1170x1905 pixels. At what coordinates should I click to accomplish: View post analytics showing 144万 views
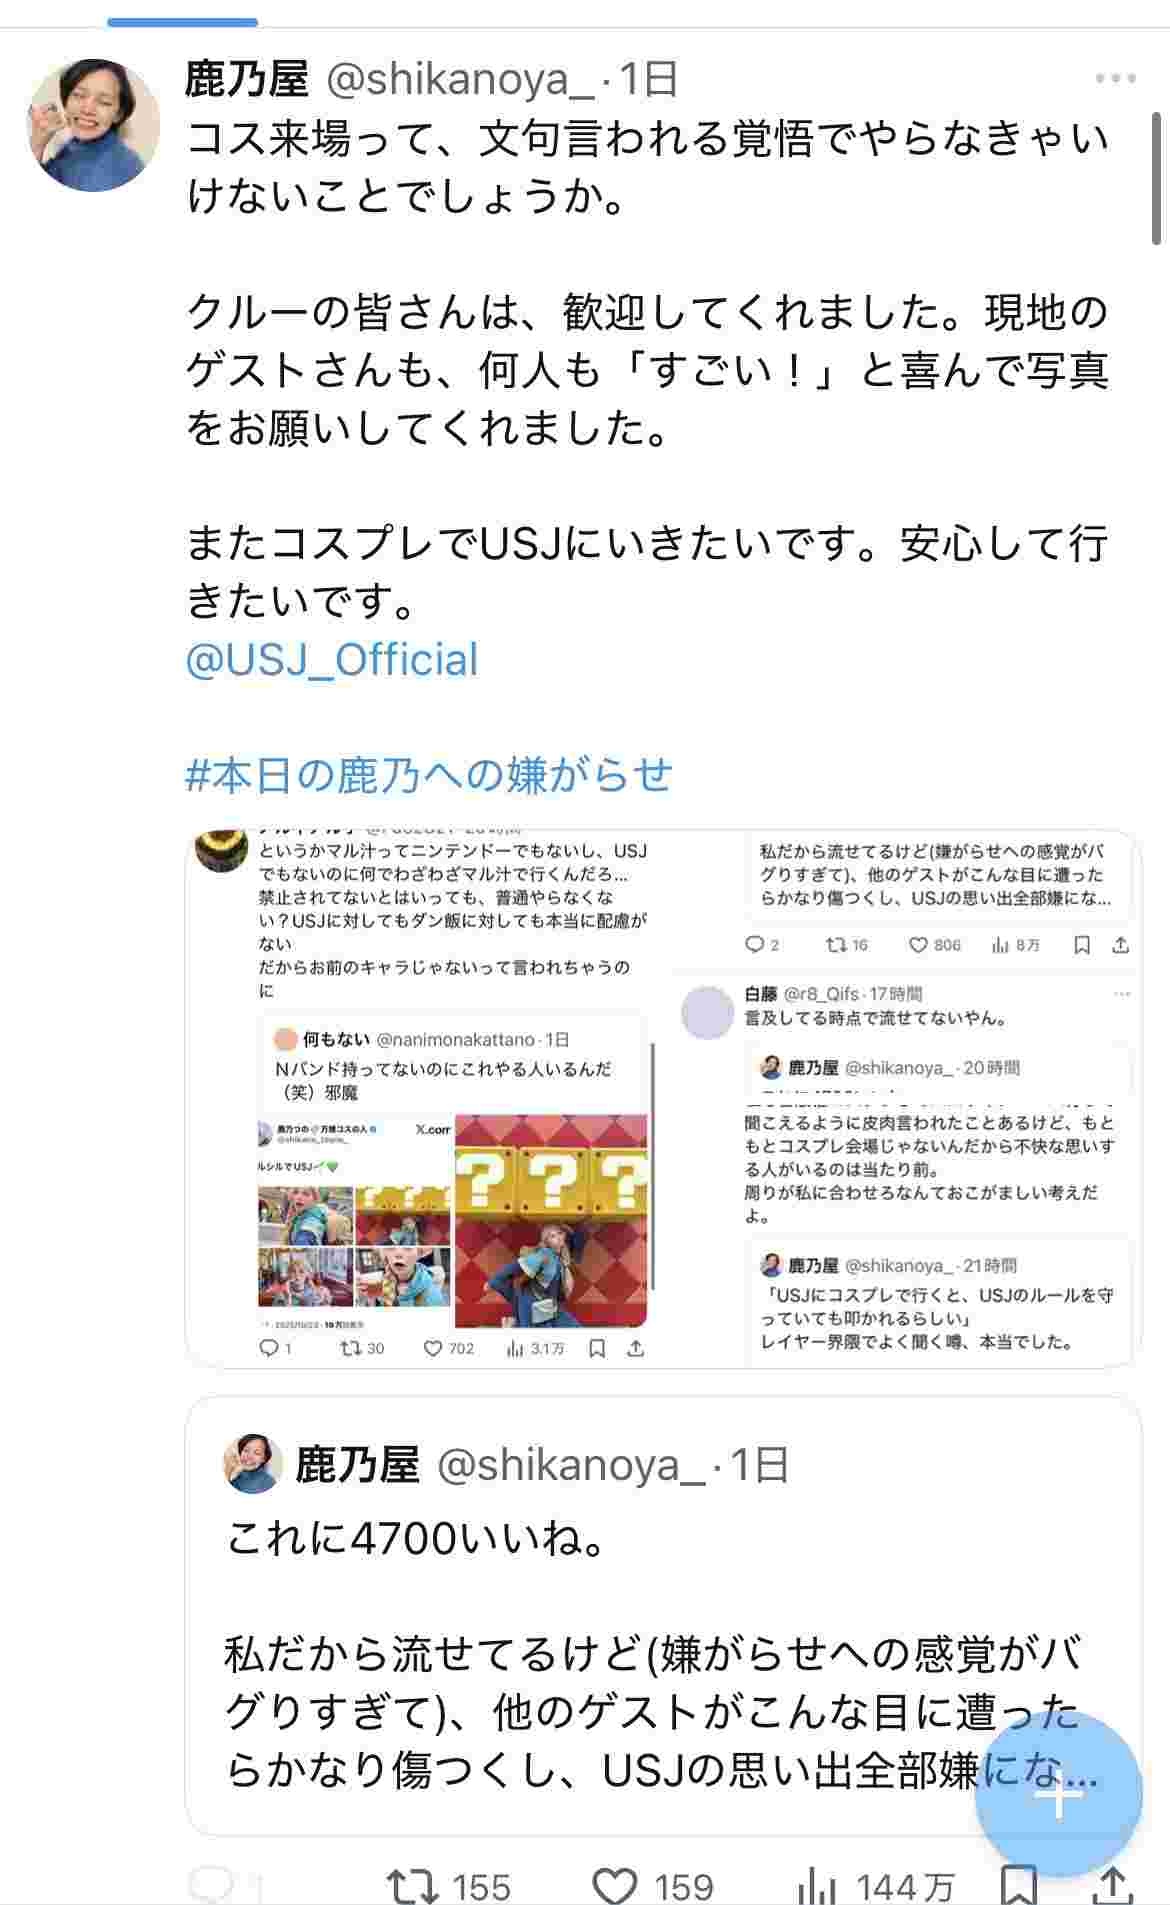[x=875, y=1887]
